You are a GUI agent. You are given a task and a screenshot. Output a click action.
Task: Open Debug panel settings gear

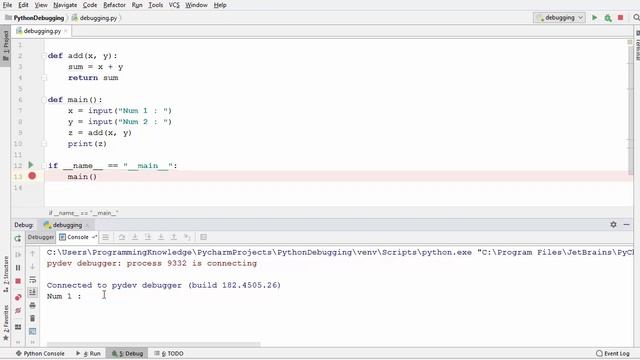click(613, 224)
